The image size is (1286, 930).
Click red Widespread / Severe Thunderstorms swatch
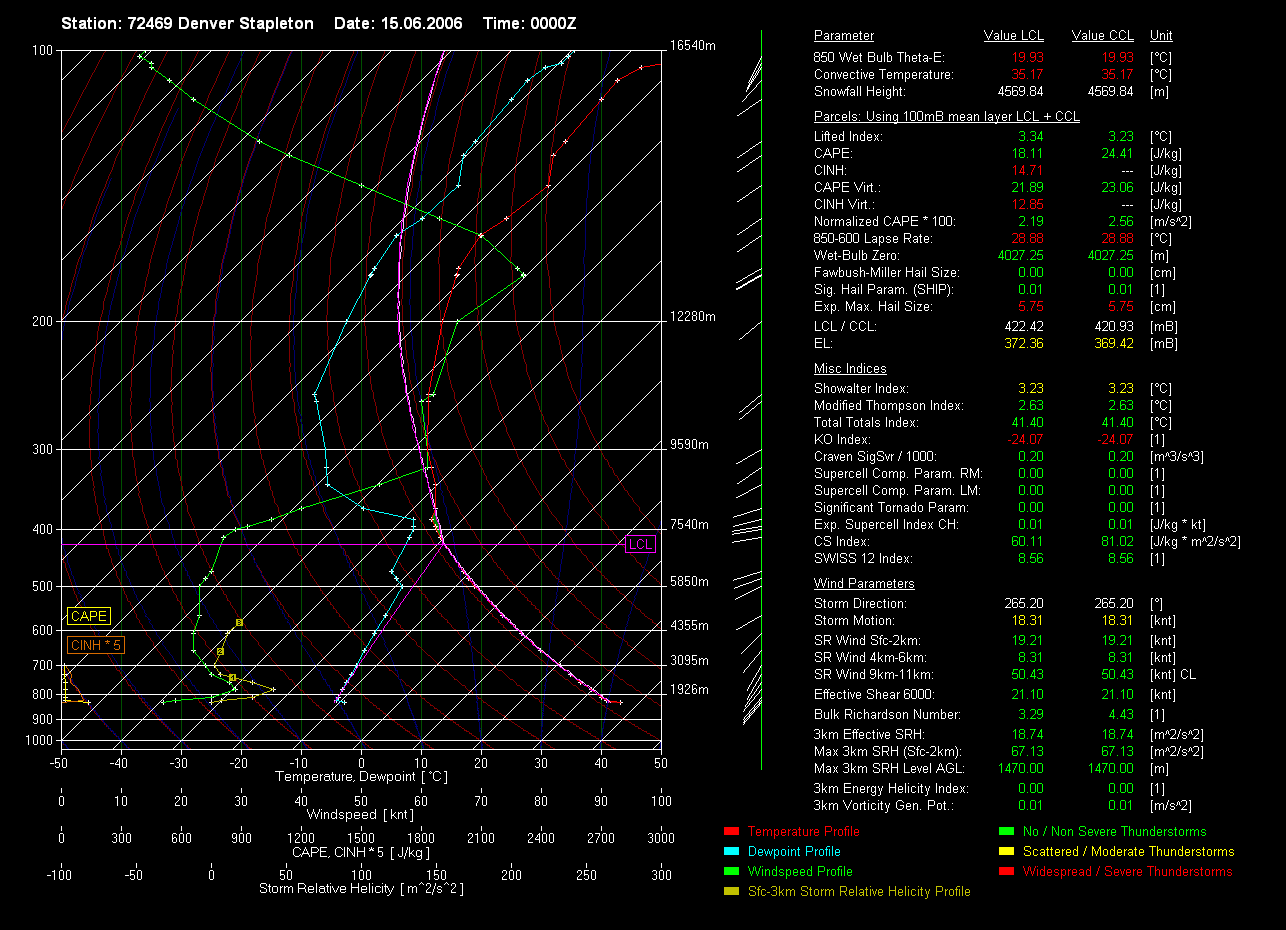tap(1006, 872)
